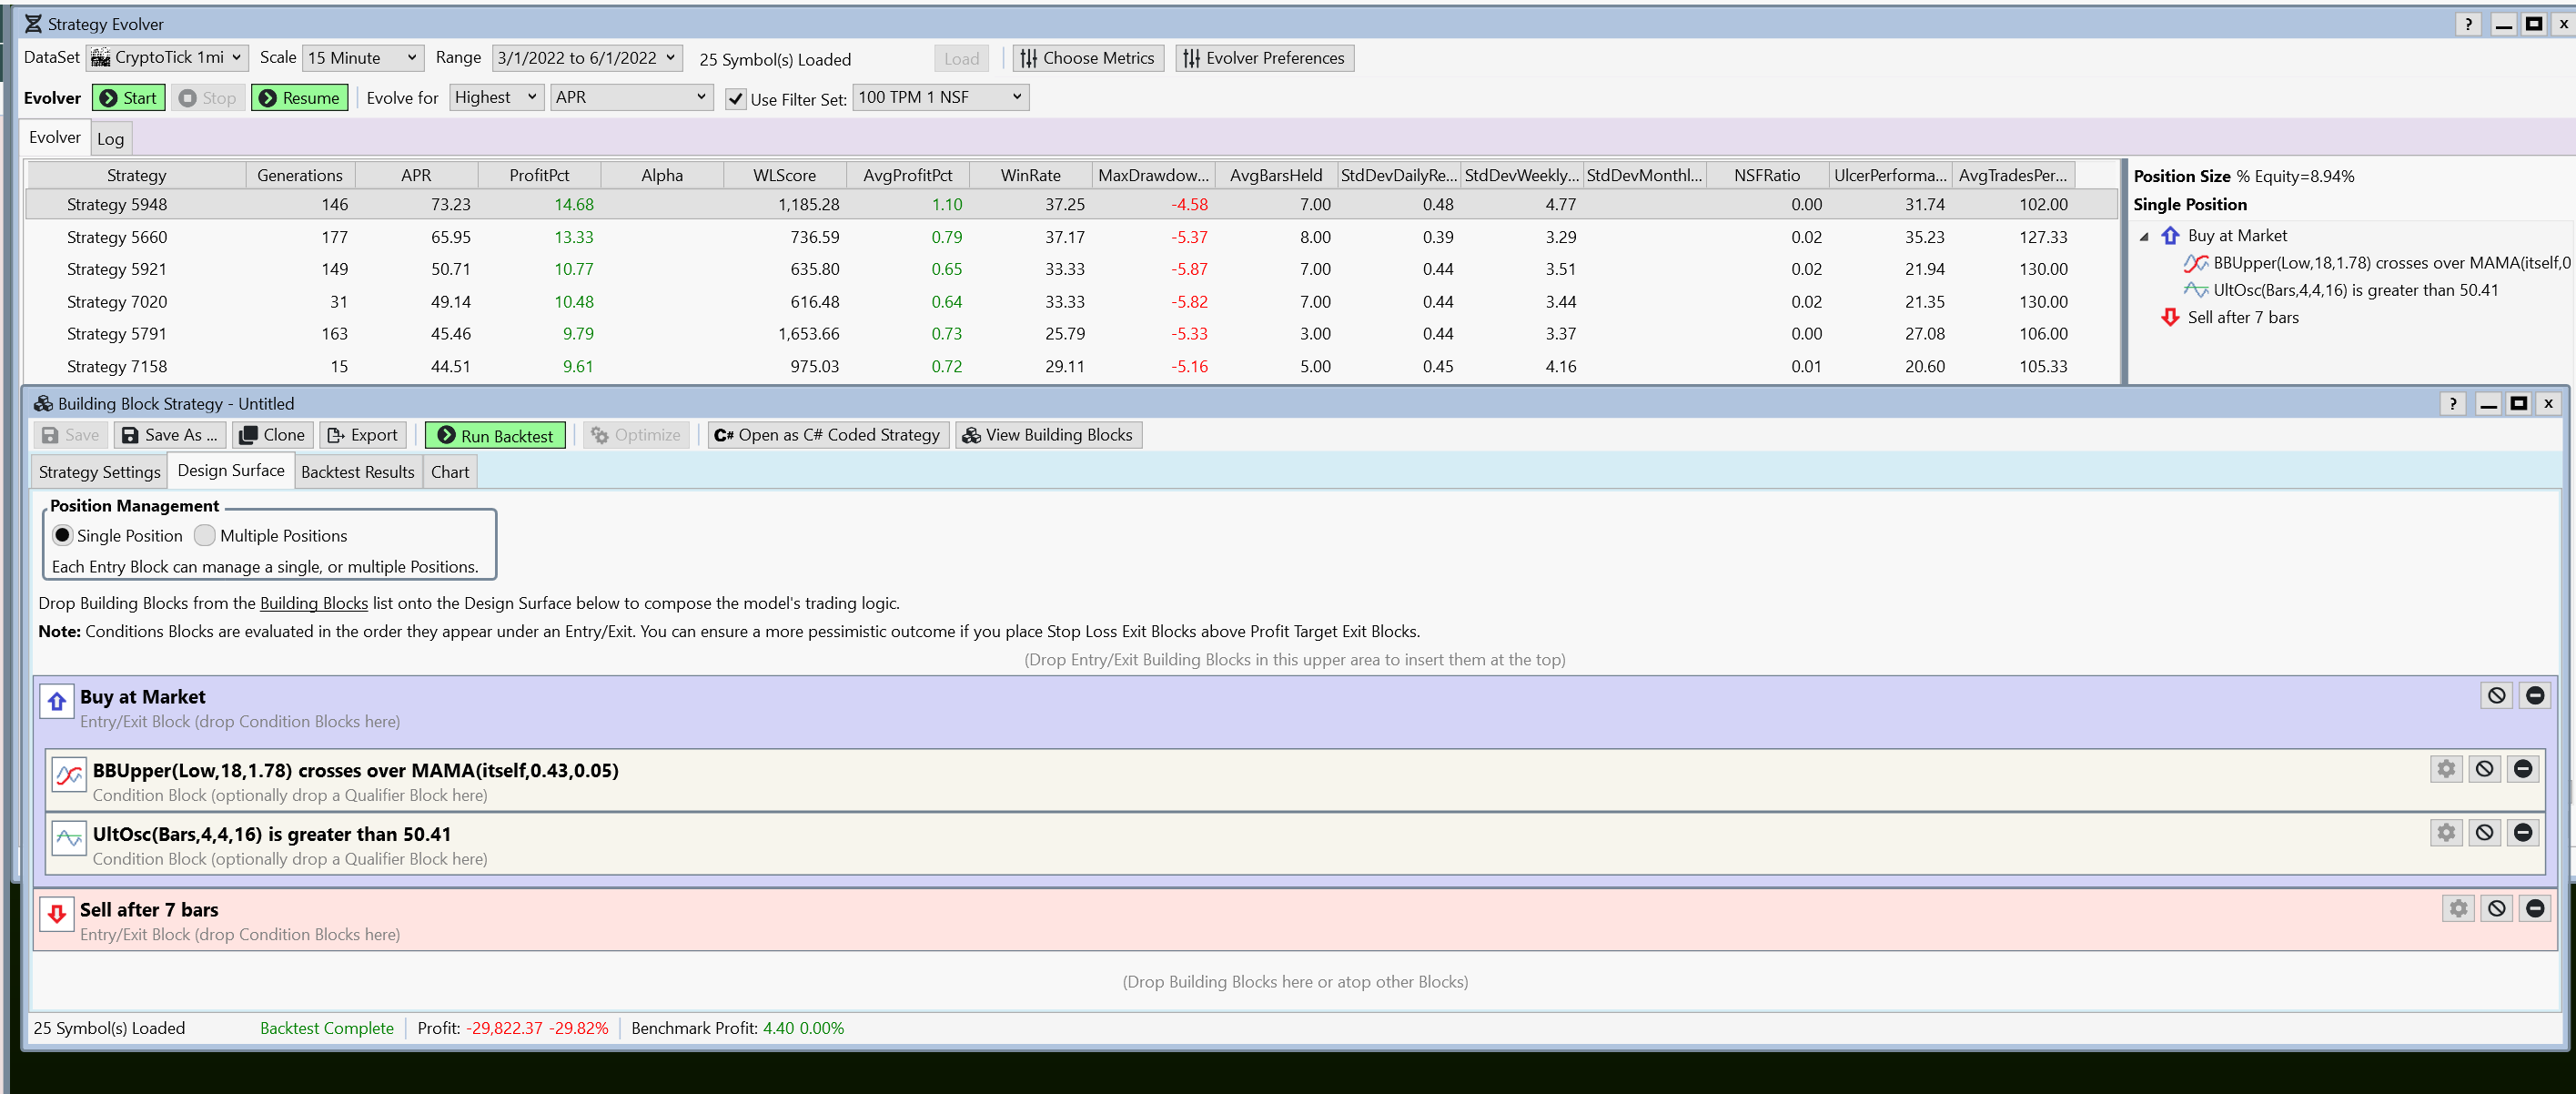The height and width of the screenshot is (1094, 2576).
Task: Collapse the Buy at Market tree node
Action: 2144,237
